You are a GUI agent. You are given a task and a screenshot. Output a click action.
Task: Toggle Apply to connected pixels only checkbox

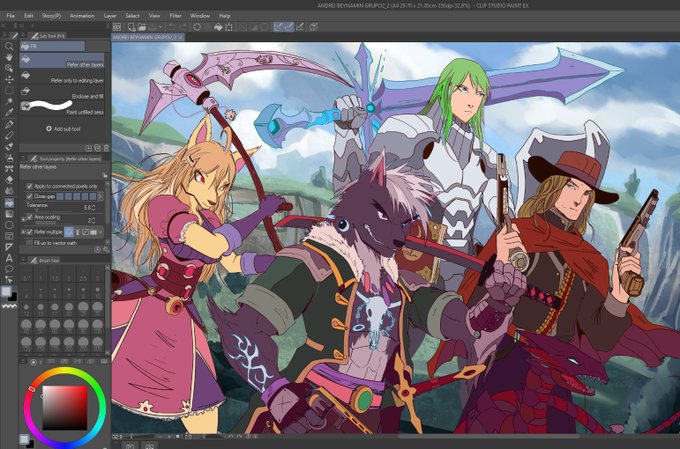pyautogui.click(x=29, y=186)
